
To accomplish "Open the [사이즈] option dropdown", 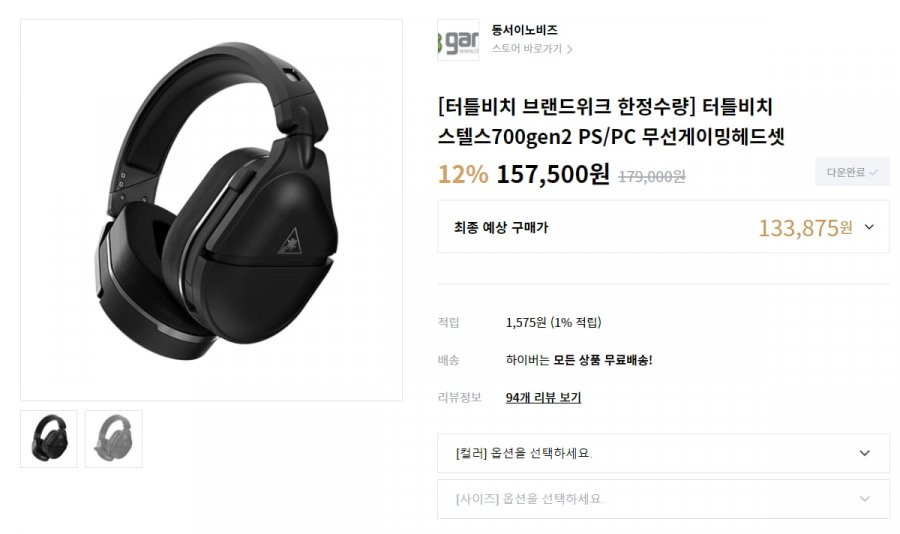I will [x=664, y=499].
